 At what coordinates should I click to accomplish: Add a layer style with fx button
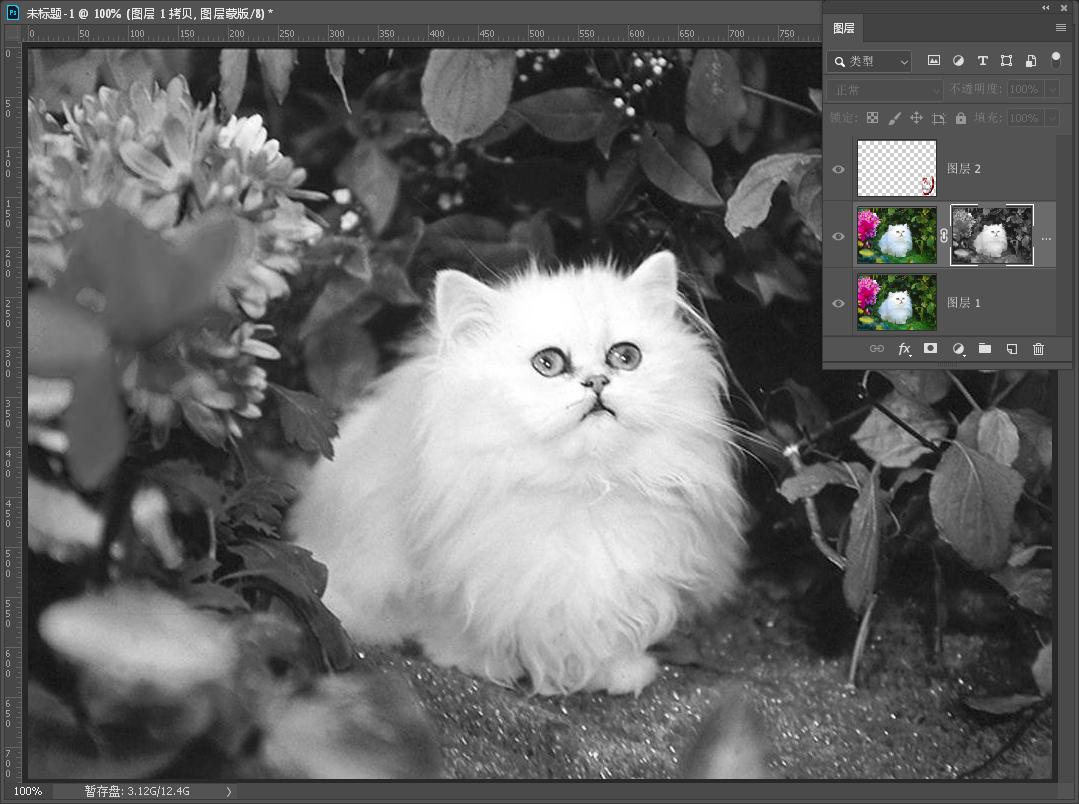[904, 349]
